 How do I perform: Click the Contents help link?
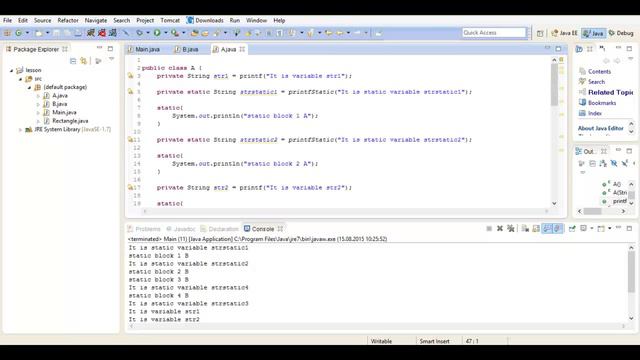pos(599,71)
